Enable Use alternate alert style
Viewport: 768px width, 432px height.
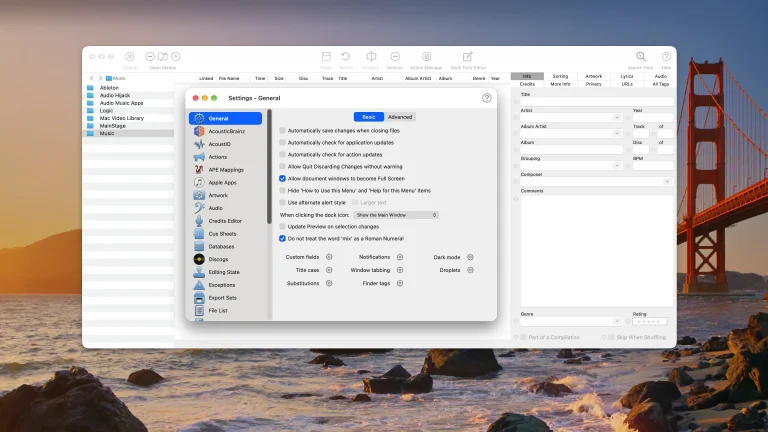[x=282, y=202]
